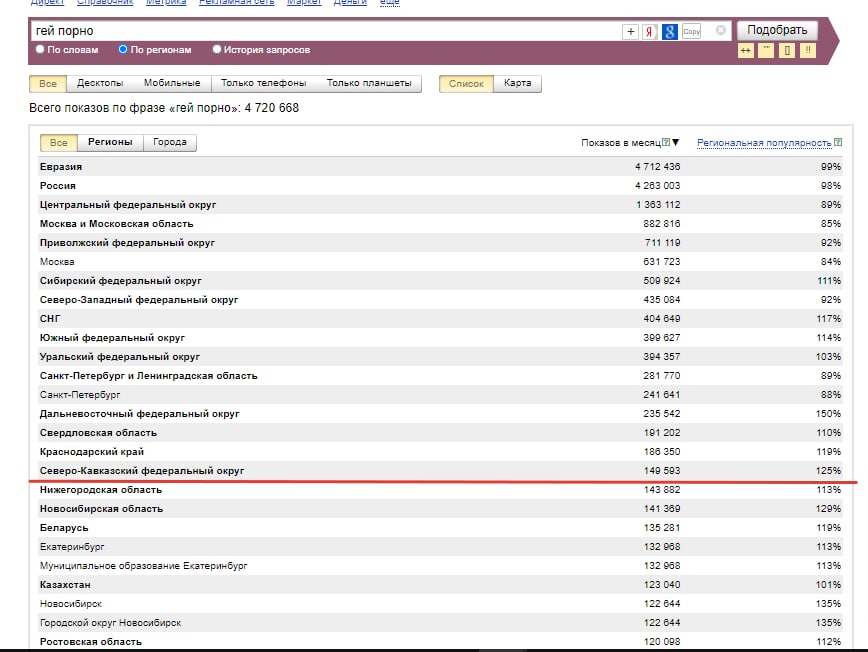
Task: Click the 'СНГ' row name
Action: 50,319
